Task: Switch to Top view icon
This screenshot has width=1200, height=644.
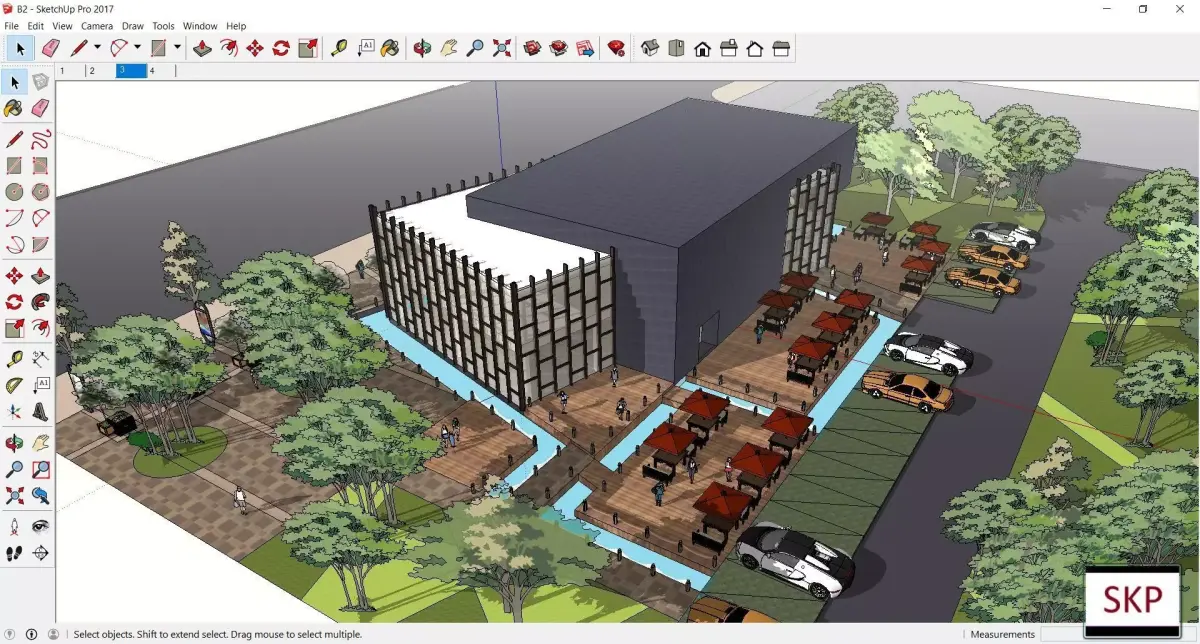Action: click(x=676, y=48)
